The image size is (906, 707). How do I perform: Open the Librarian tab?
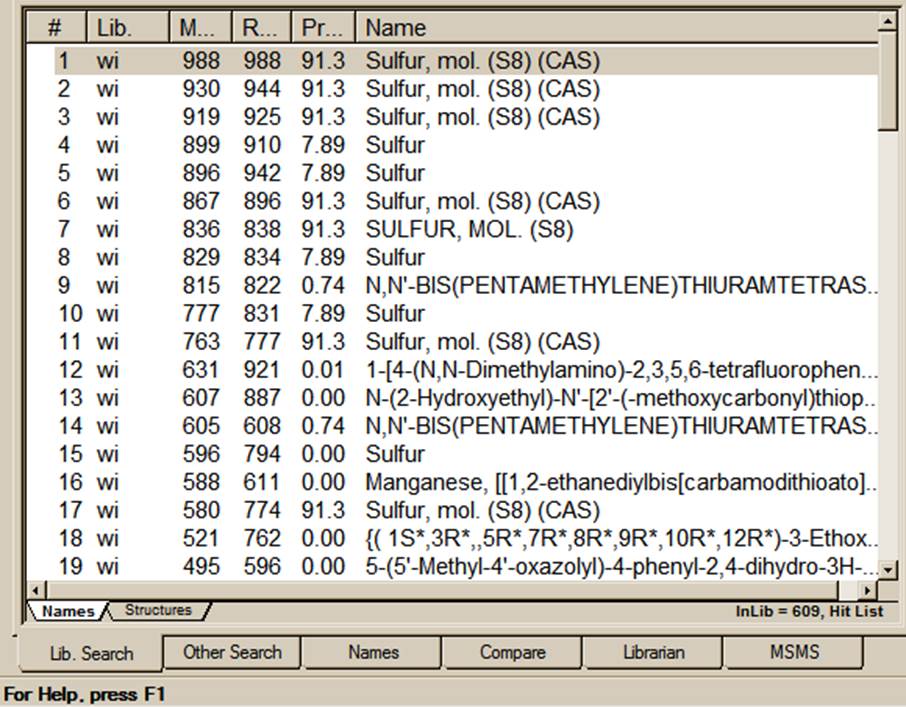click(652, 652)
